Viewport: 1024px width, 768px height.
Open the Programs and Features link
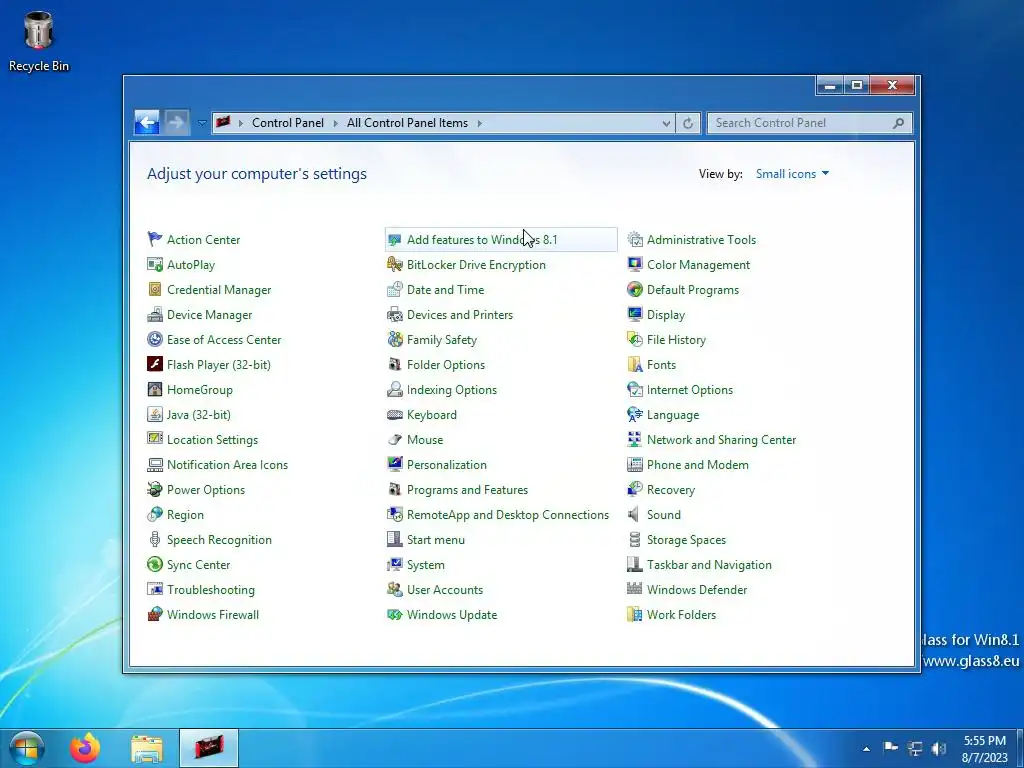tap(468, 490)
